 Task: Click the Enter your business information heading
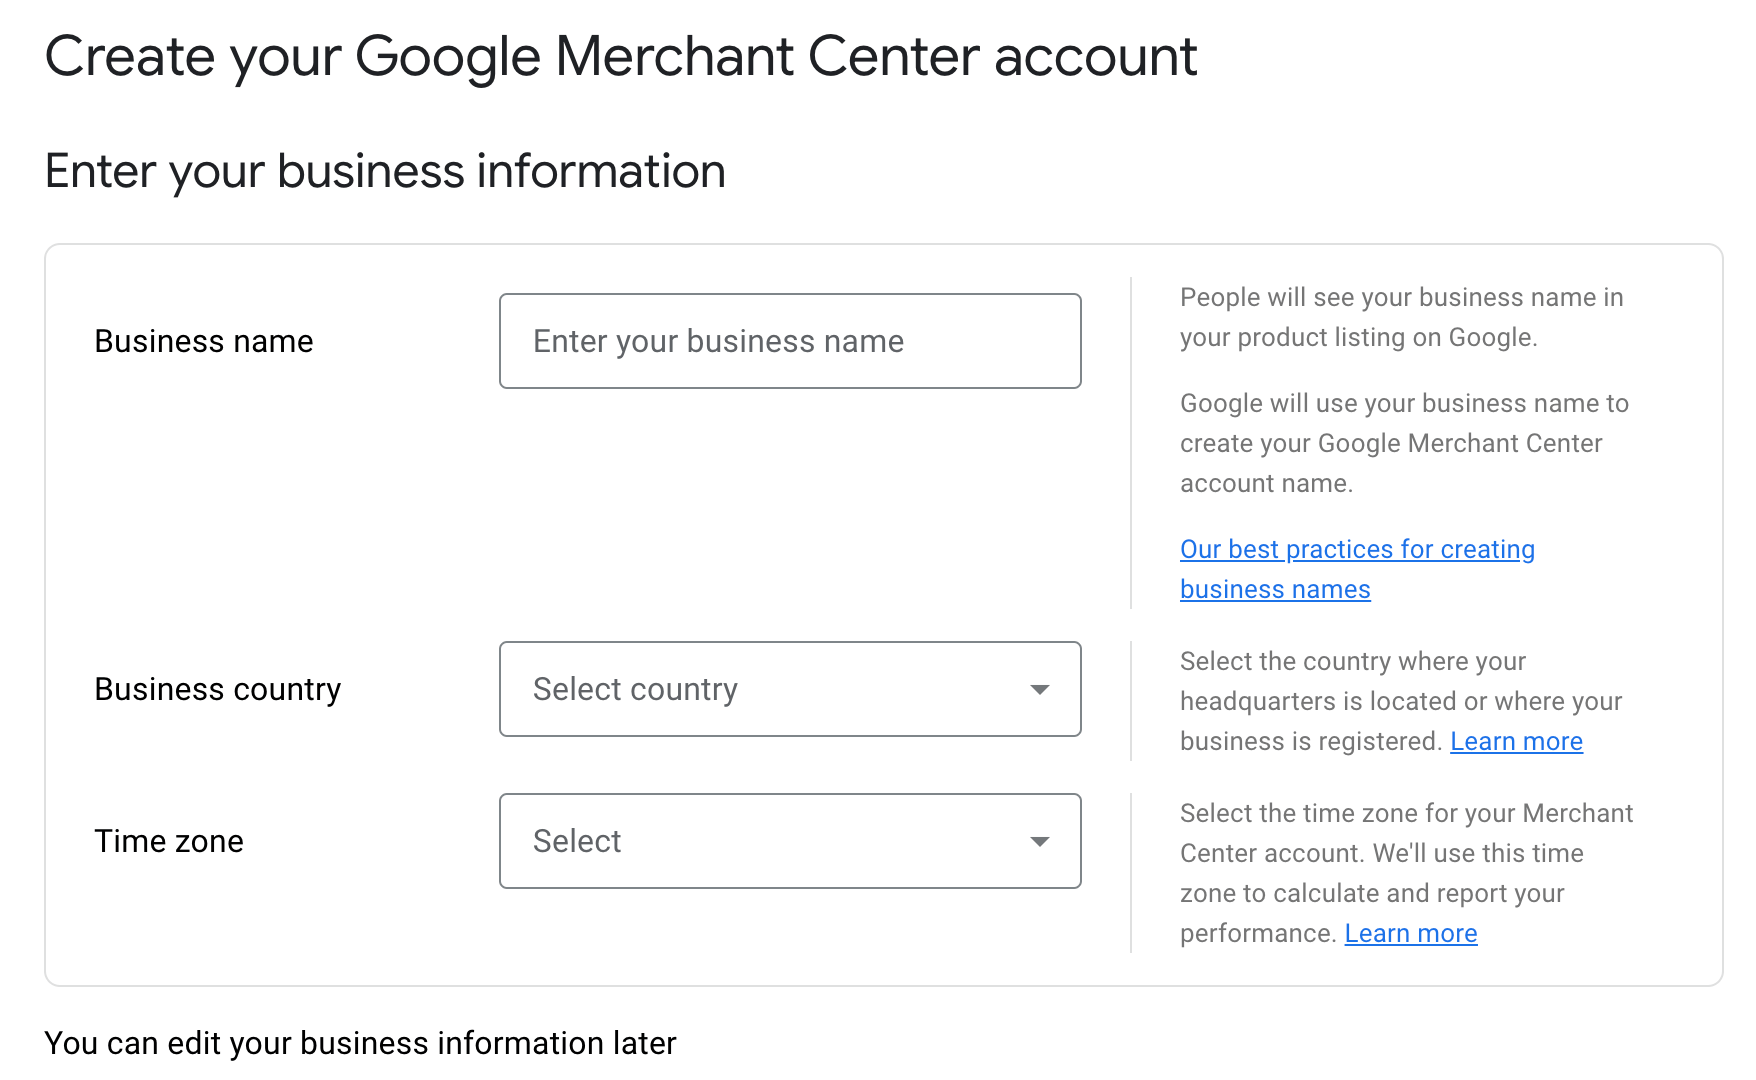click(385, 171)
